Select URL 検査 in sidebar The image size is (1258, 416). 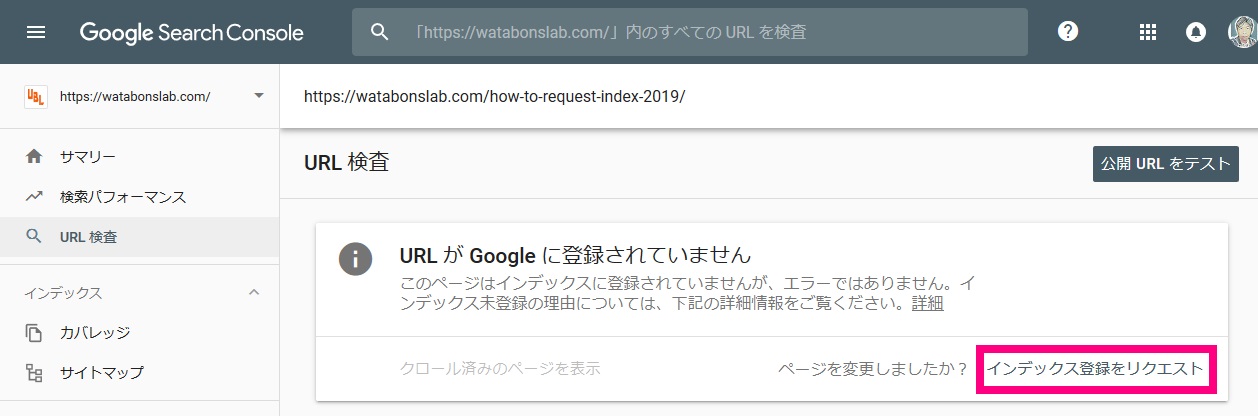click(88, 237)
